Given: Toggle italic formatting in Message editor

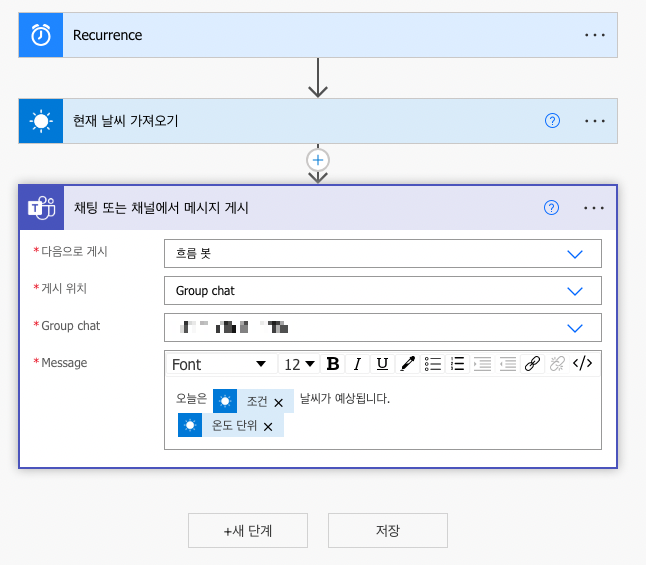Looking at the screenshot, I should (357, 364).
